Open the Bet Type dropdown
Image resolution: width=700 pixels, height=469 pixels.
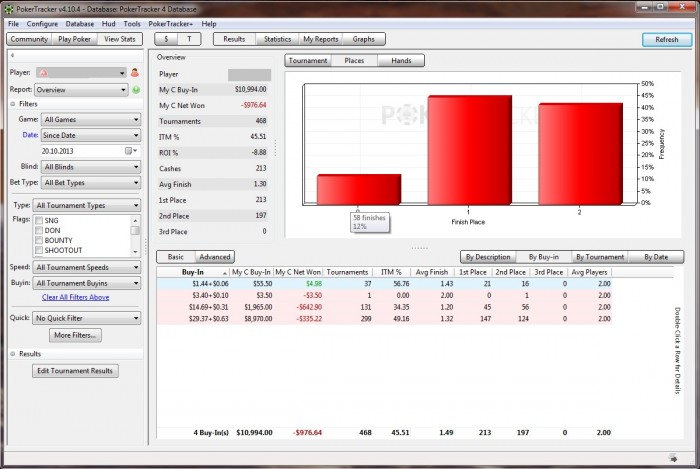pos(91,183)
